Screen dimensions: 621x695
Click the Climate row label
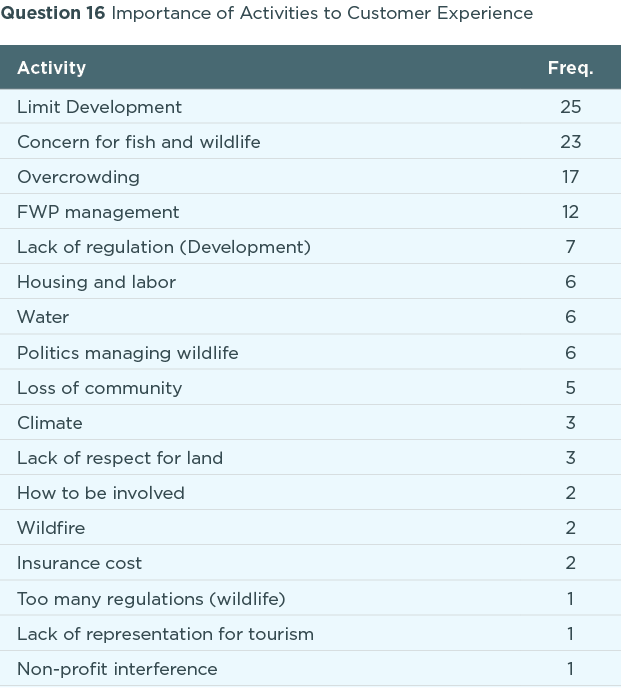pos(50,423)
